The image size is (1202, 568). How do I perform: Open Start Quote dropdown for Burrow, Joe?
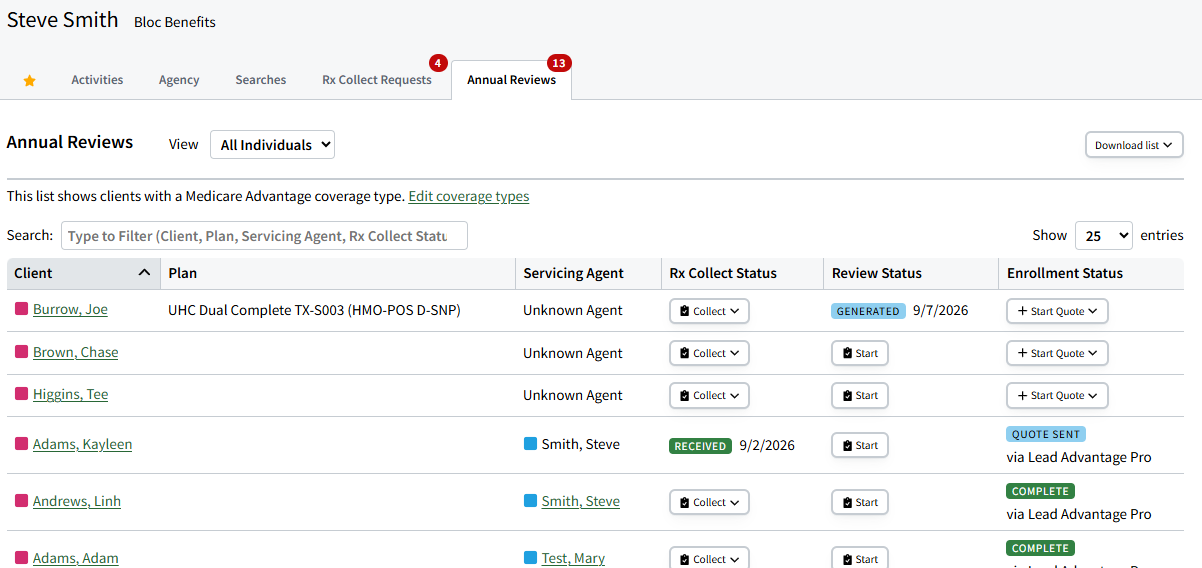1057,311
